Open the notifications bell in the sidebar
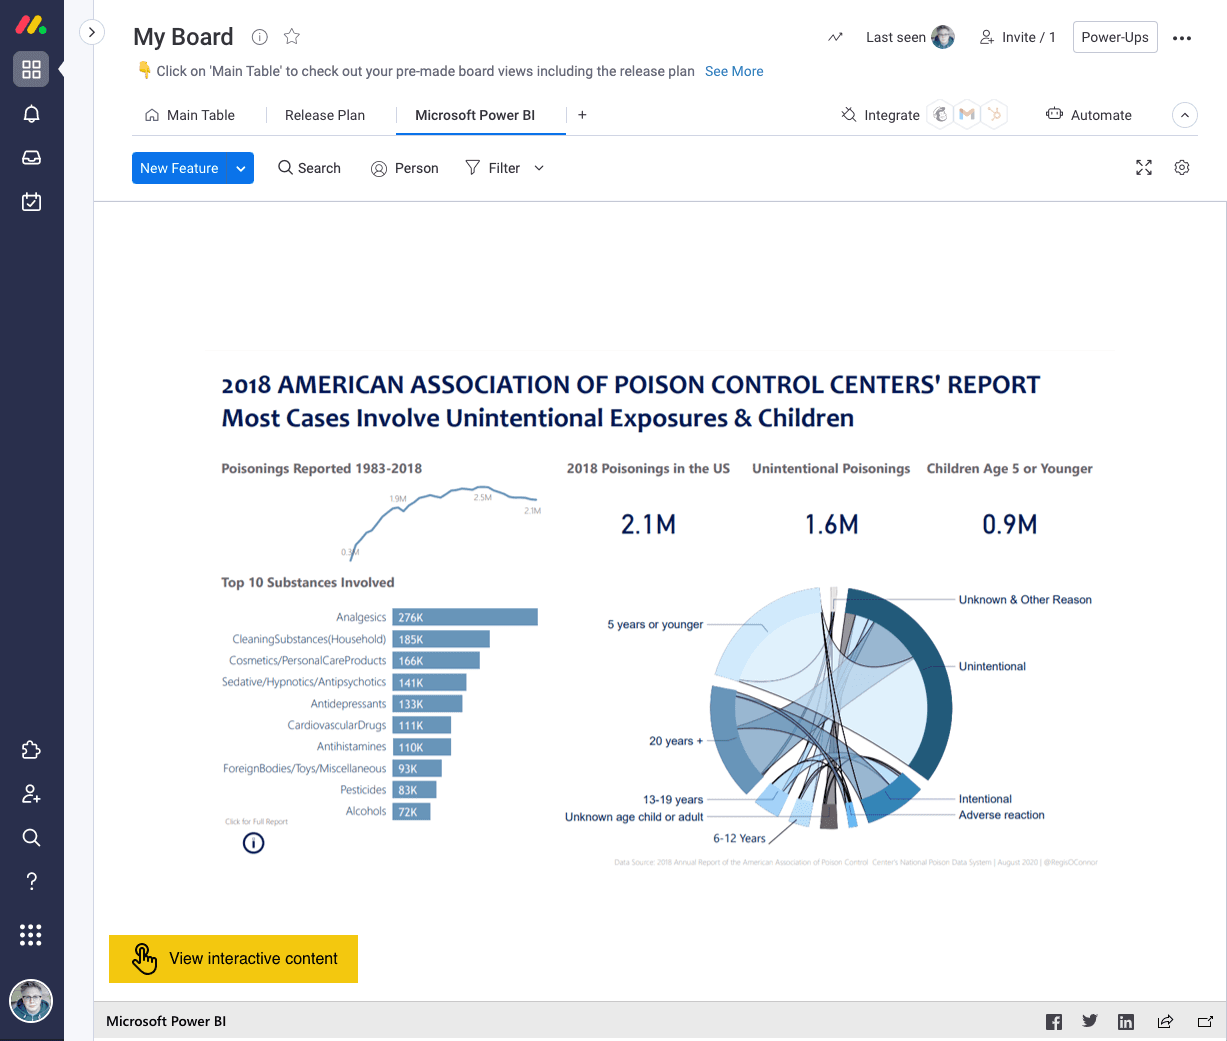This screenshot has height=1041, width=1227. coord(31,113)
